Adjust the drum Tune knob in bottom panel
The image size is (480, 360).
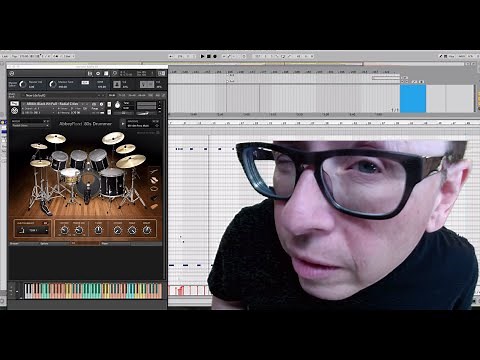(98, 230)
